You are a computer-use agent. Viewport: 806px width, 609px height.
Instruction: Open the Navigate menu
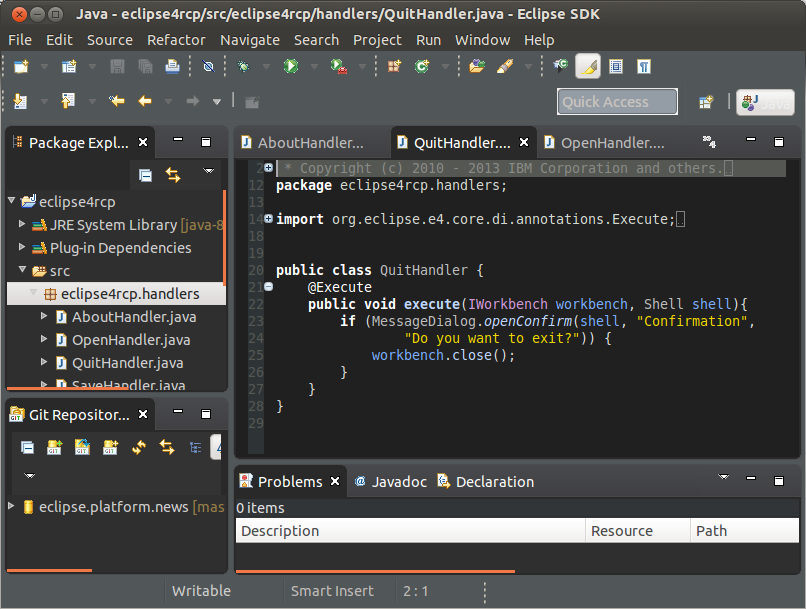[x=250, y=40]
